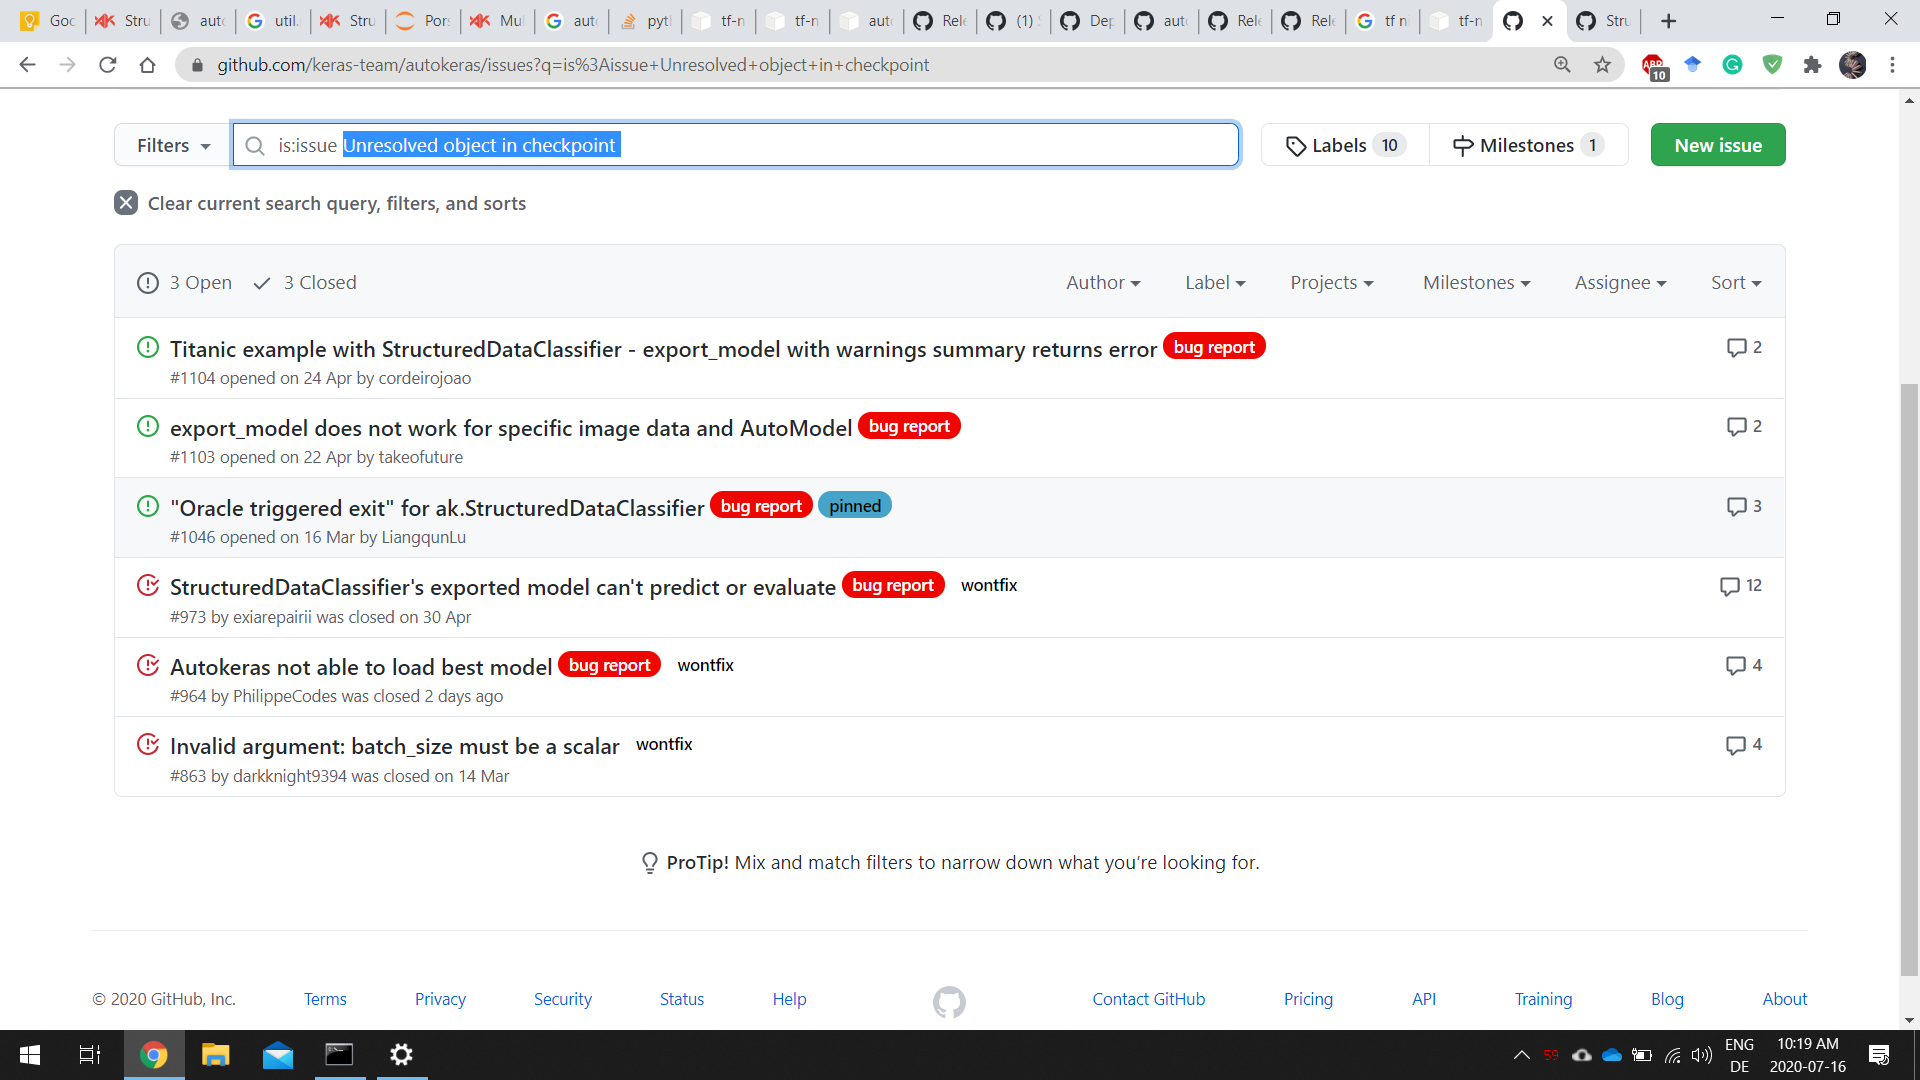This screenshot has width=1920, height=1080.
Task: Click the bookmark star in address bar
Action: coord(1603,65)
